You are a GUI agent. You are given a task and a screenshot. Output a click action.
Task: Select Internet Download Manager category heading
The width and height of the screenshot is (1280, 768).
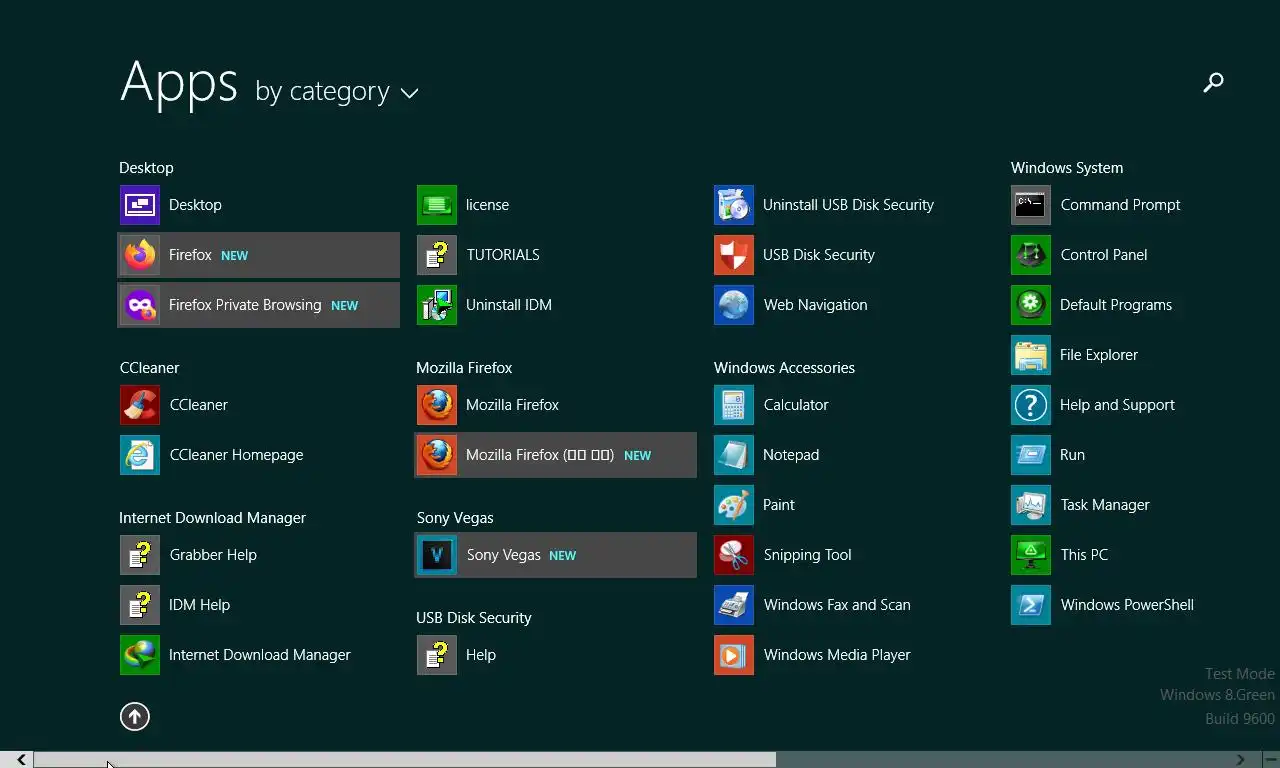(212, 518)
